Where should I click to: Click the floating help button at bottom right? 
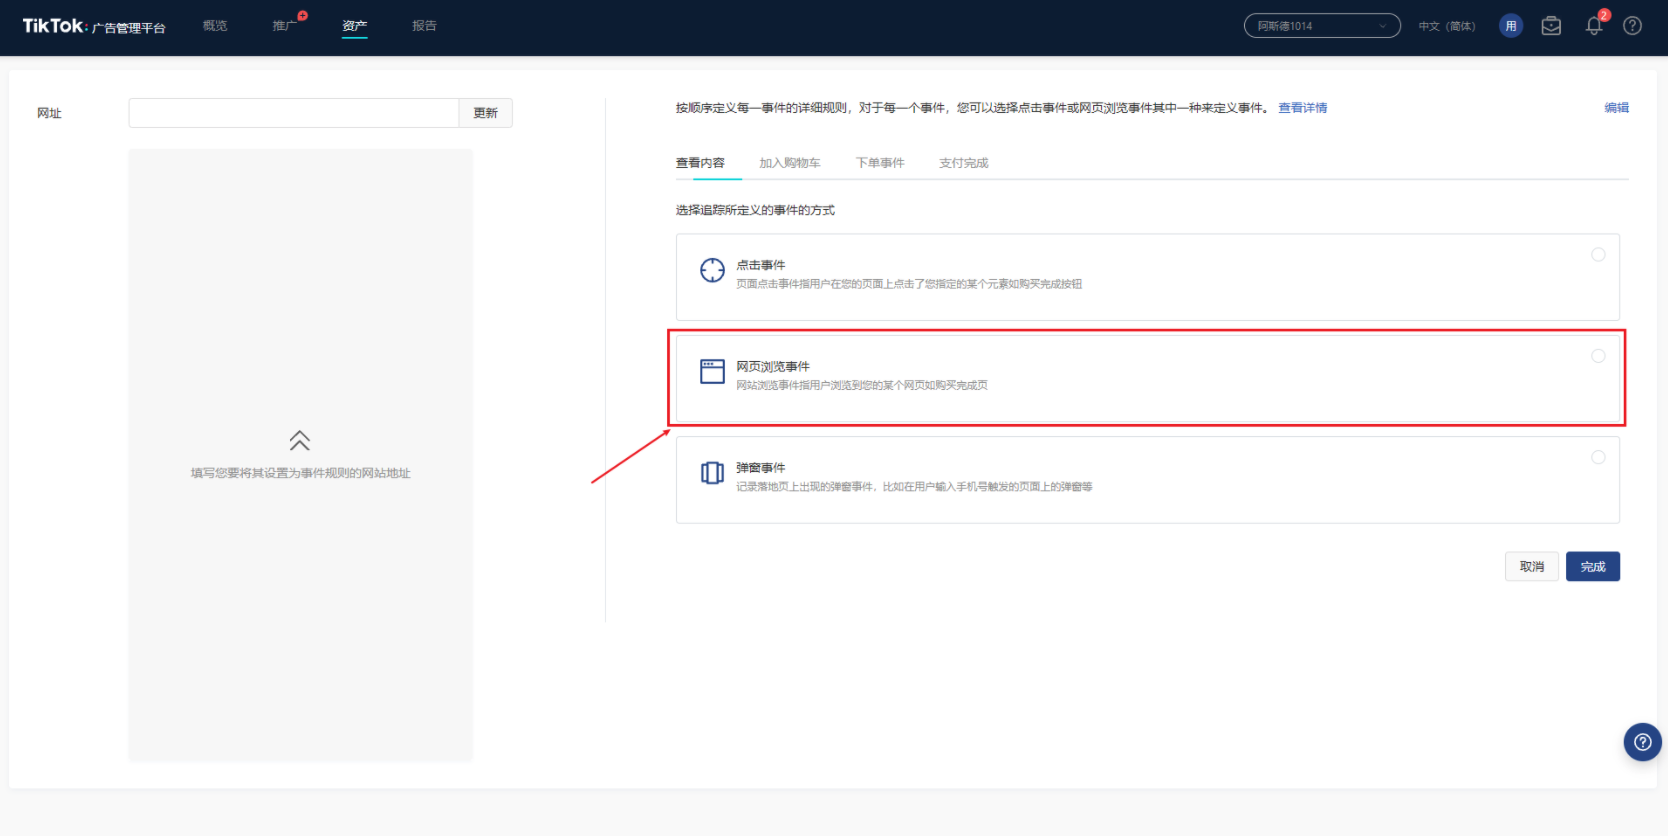(x=1642, y=742)
